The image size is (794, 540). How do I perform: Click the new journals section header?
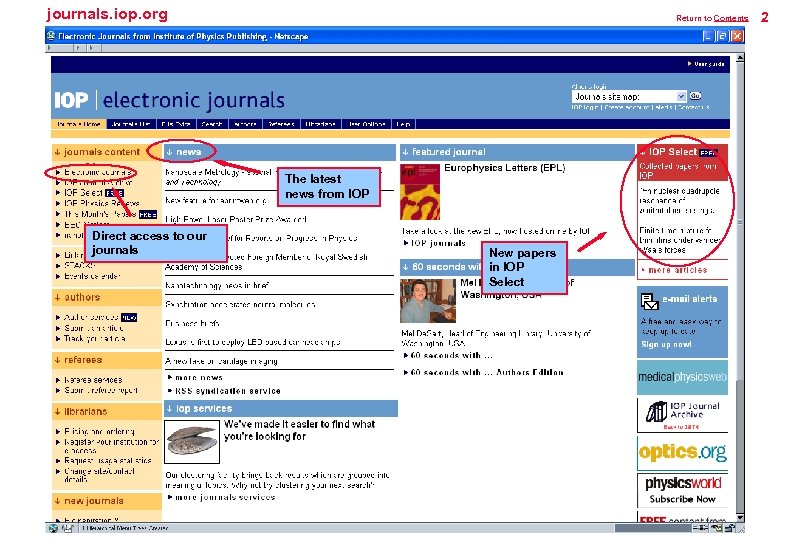[106, 501]
